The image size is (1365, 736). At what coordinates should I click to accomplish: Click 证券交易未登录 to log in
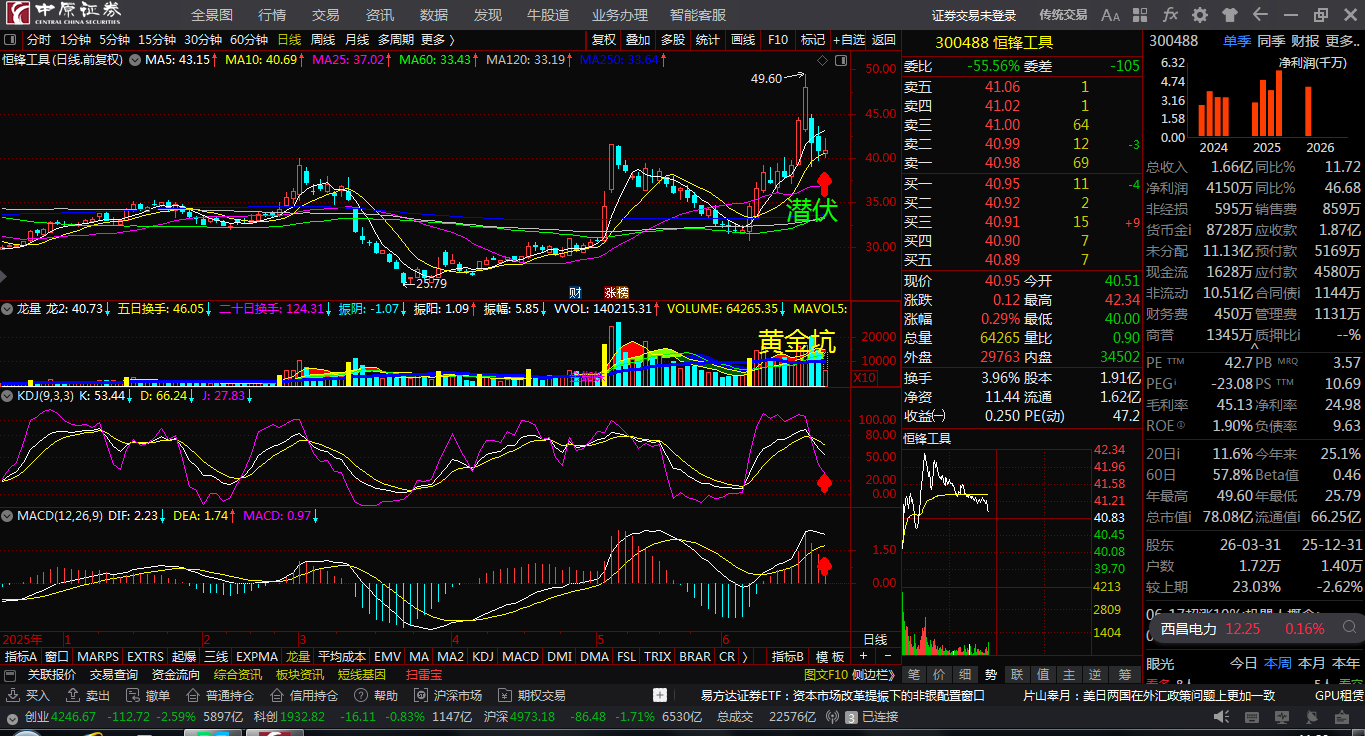click(x=974, y=15)
